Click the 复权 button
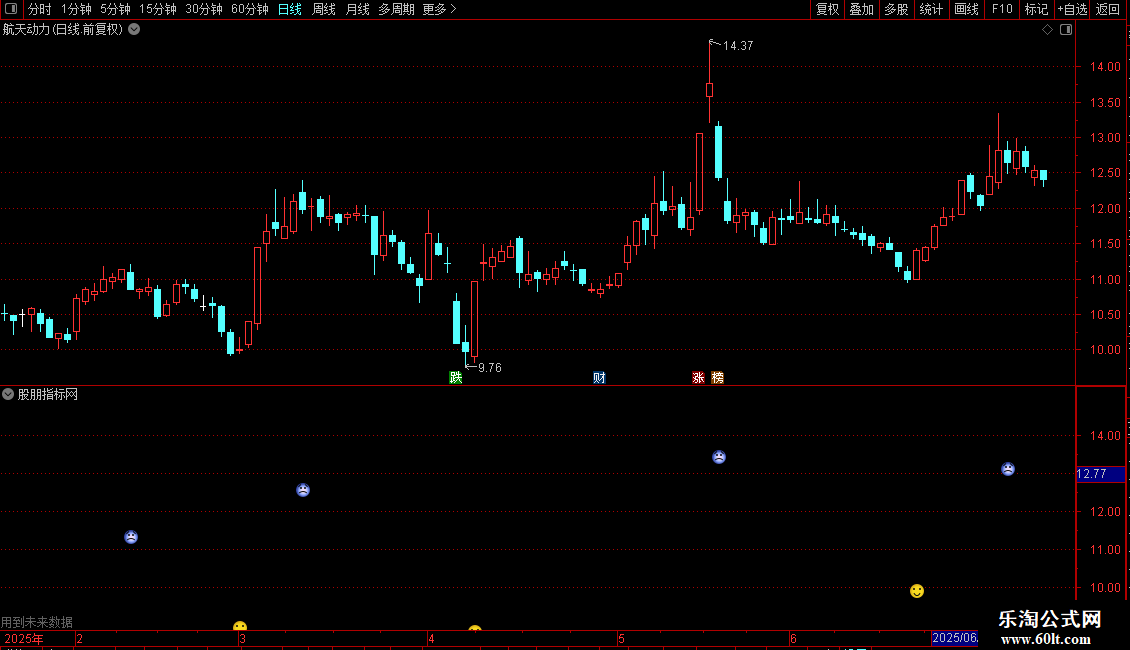1130x650 pixels. [827, 9]
